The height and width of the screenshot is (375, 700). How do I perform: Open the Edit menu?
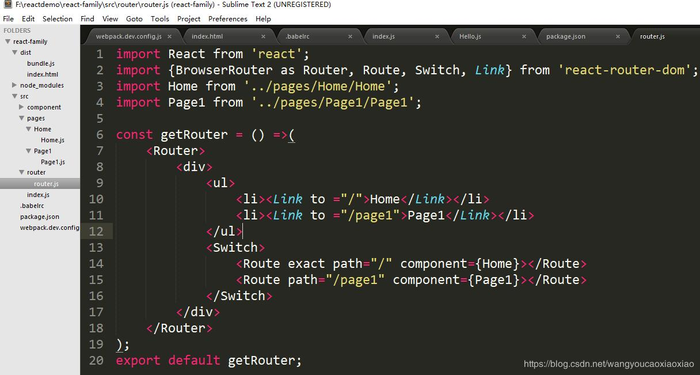click(28, 19)
